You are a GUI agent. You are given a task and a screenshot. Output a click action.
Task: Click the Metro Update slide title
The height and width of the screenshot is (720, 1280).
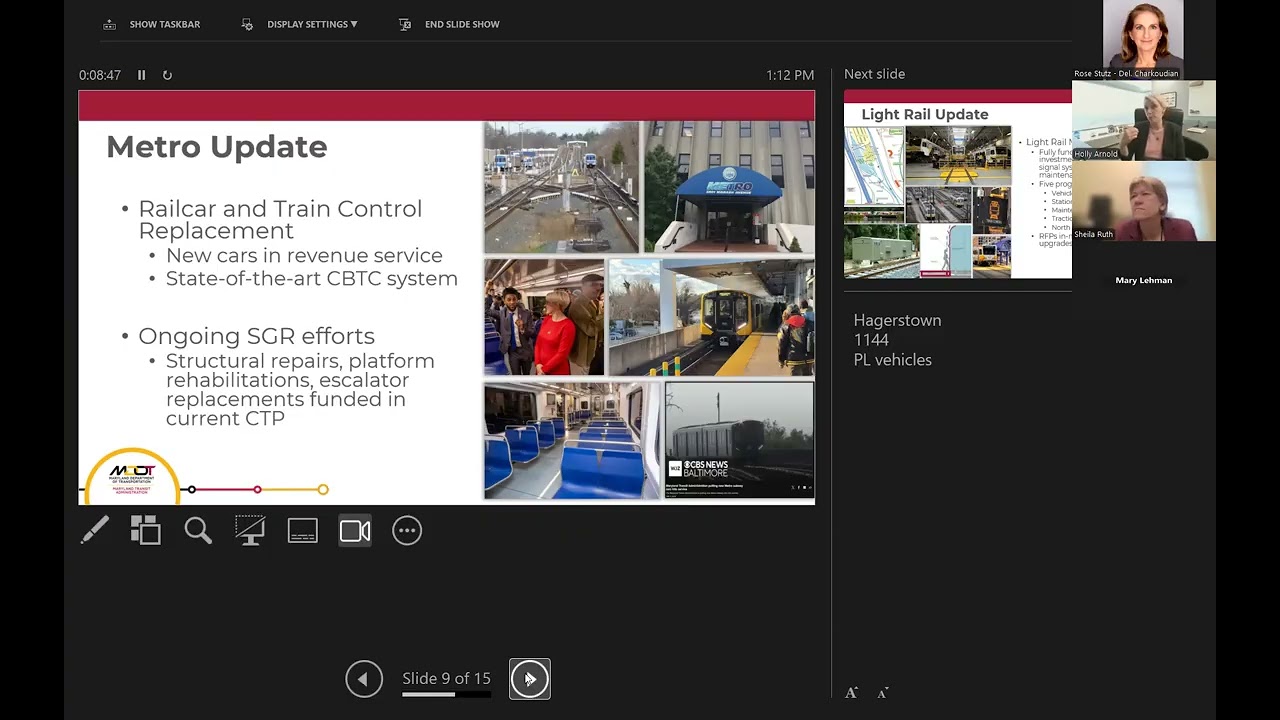216,147
